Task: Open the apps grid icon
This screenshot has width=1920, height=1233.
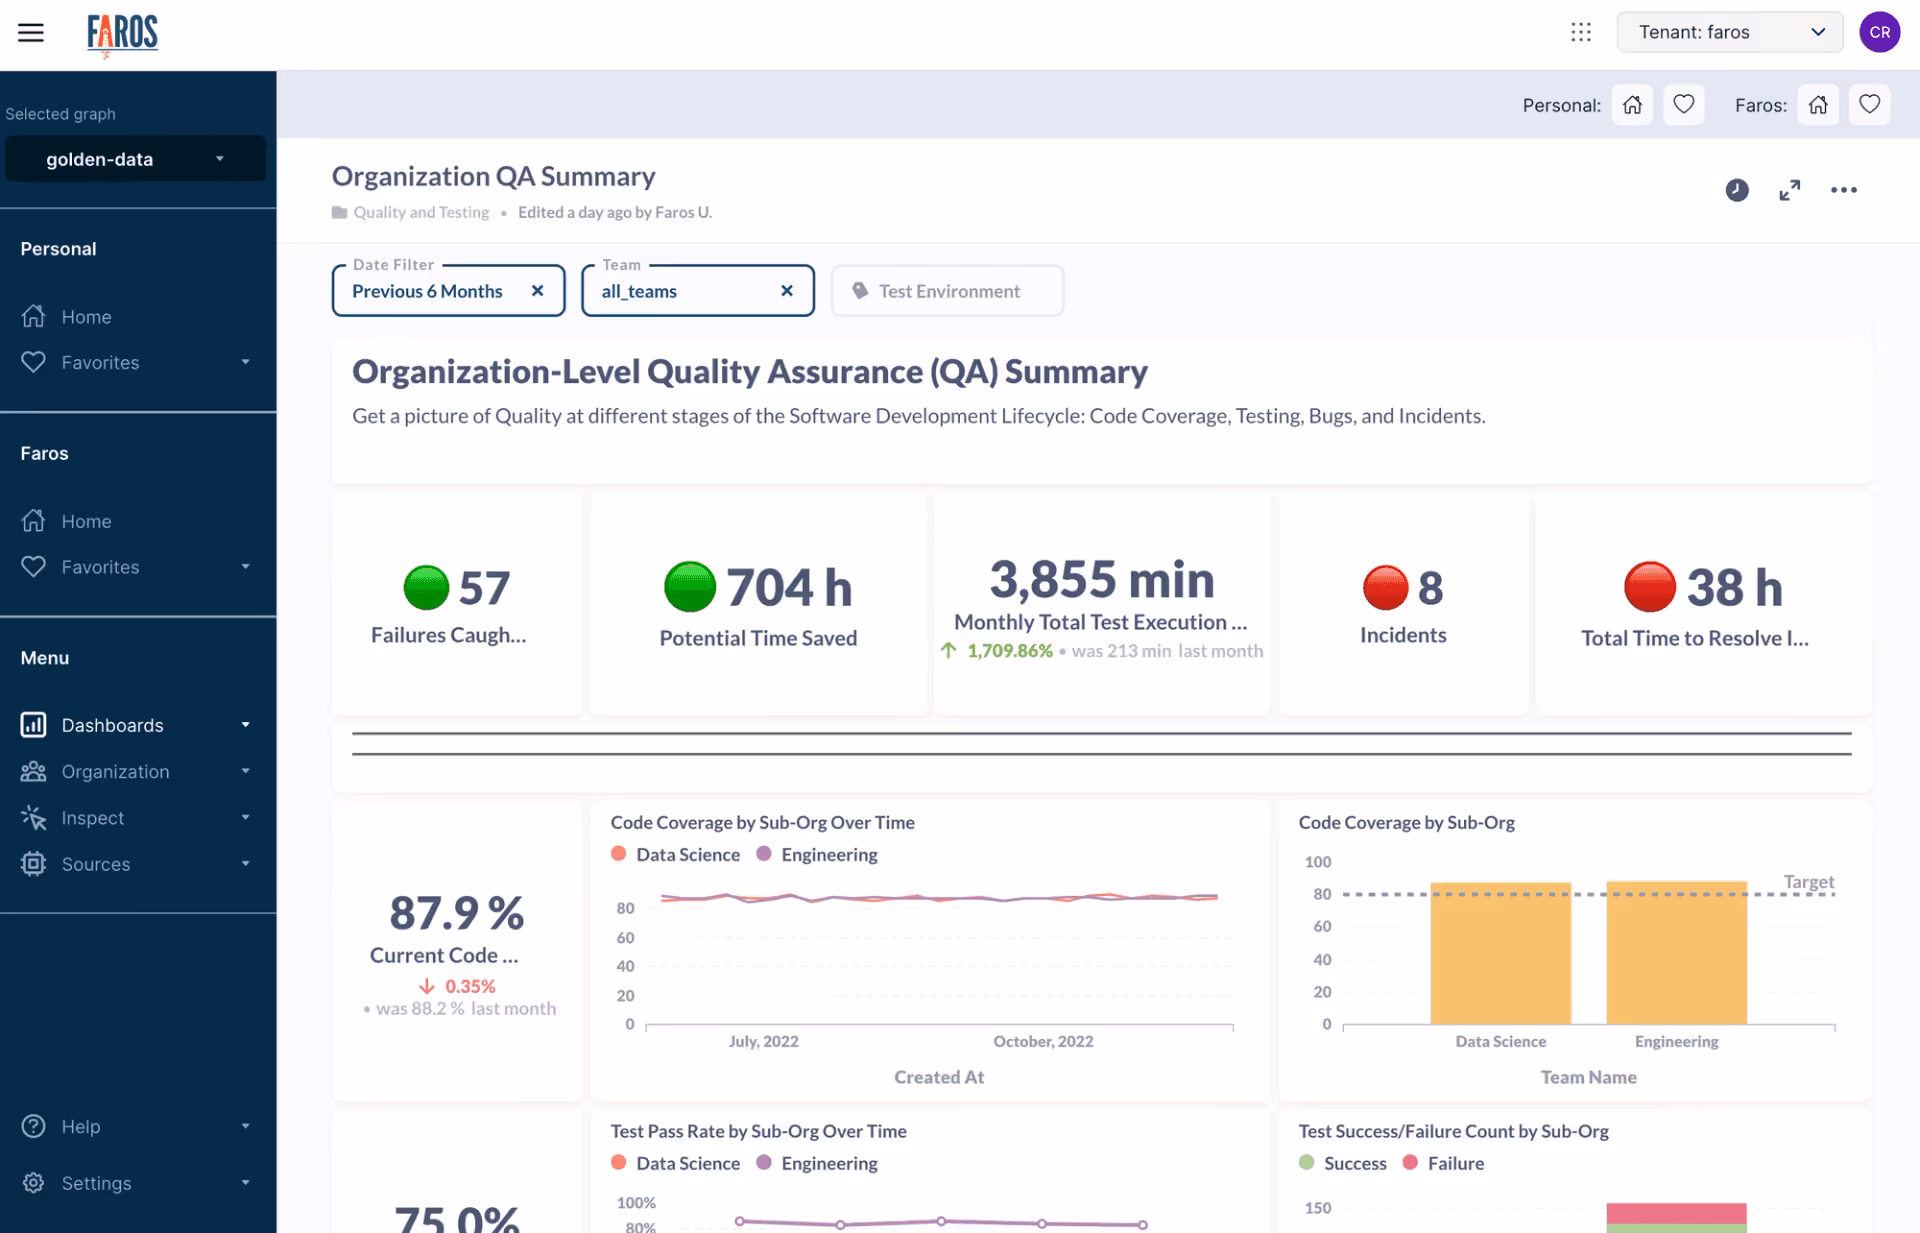Action: coord(1580,32)
